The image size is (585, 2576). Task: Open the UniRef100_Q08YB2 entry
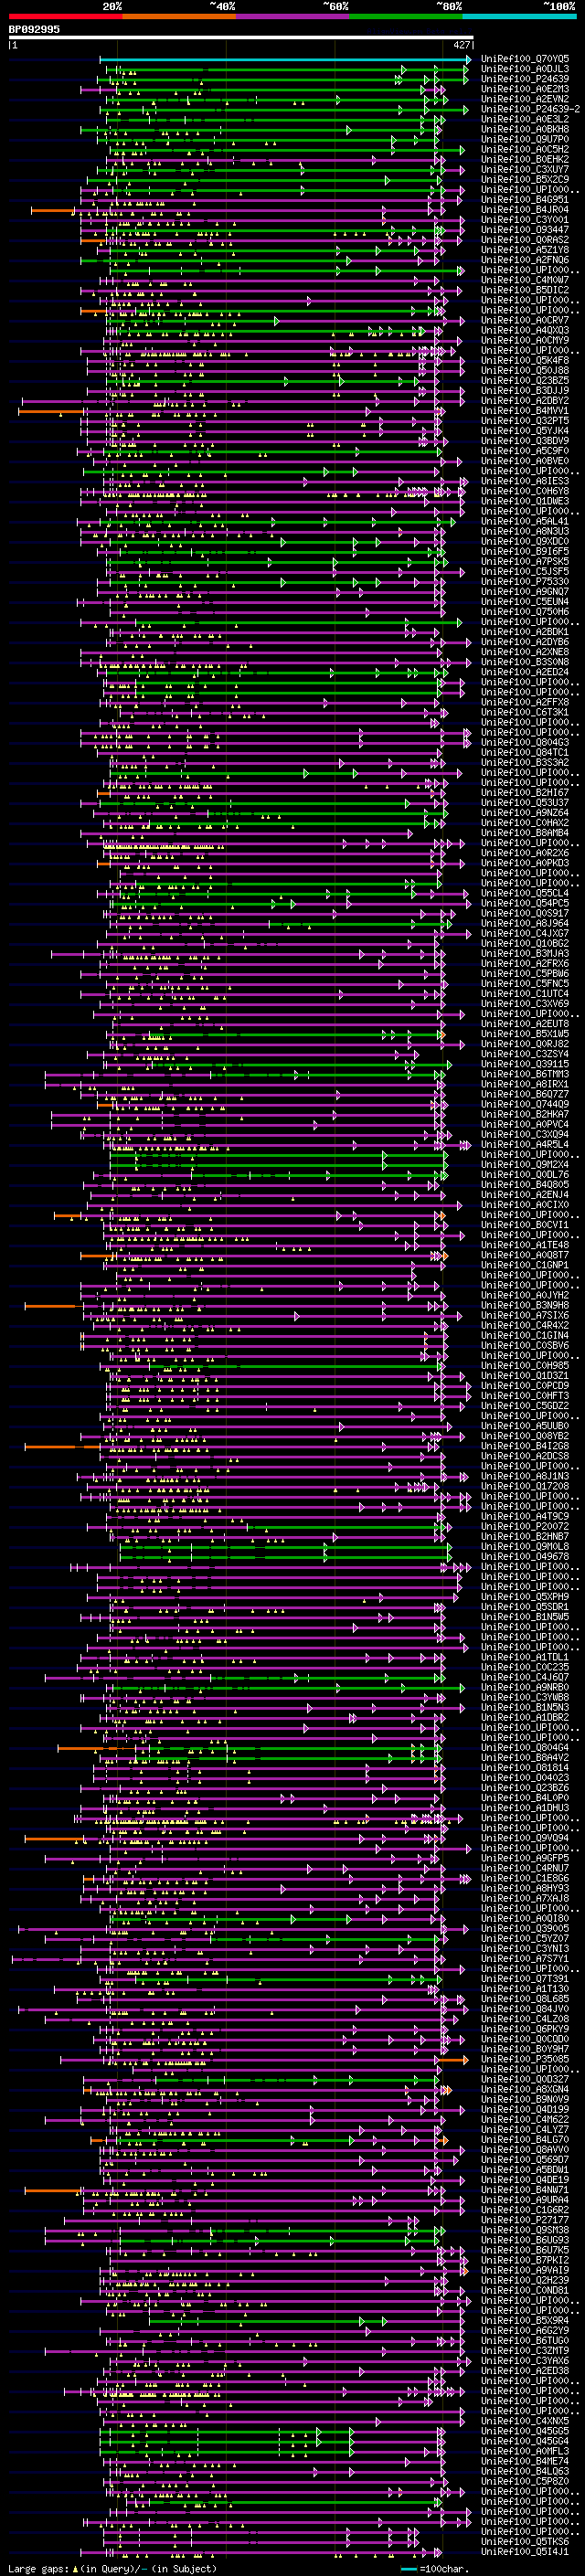(524, 1436)
